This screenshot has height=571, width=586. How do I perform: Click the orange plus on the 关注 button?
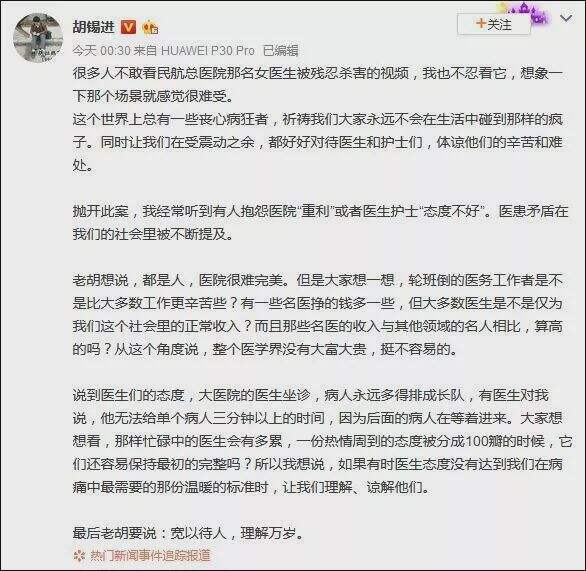click(481, 24)
